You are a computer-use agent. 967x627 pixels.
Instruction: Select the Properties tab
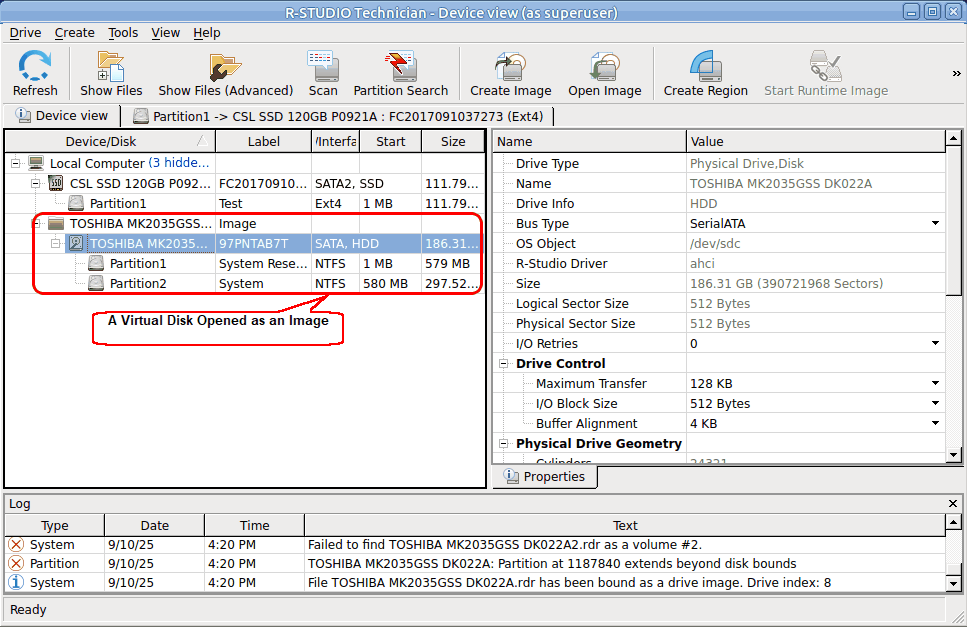[x=545, y=477]
